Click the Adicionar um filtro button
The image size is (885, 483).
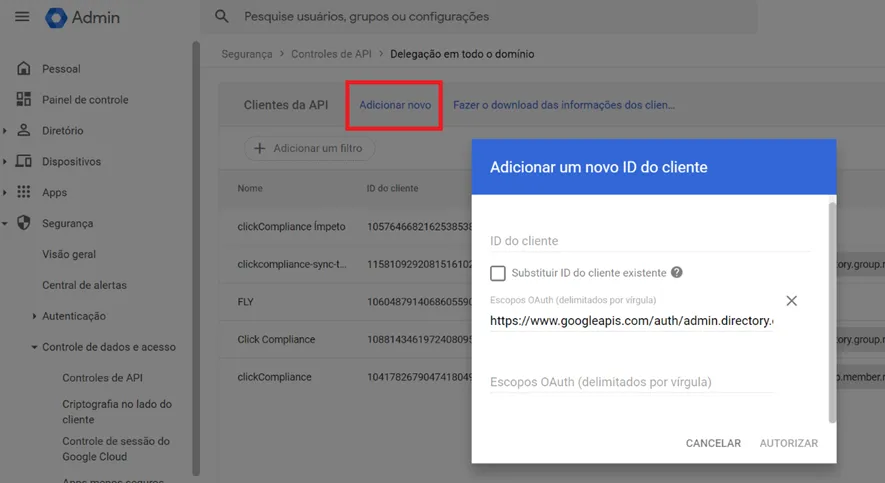tap(309, 148)
